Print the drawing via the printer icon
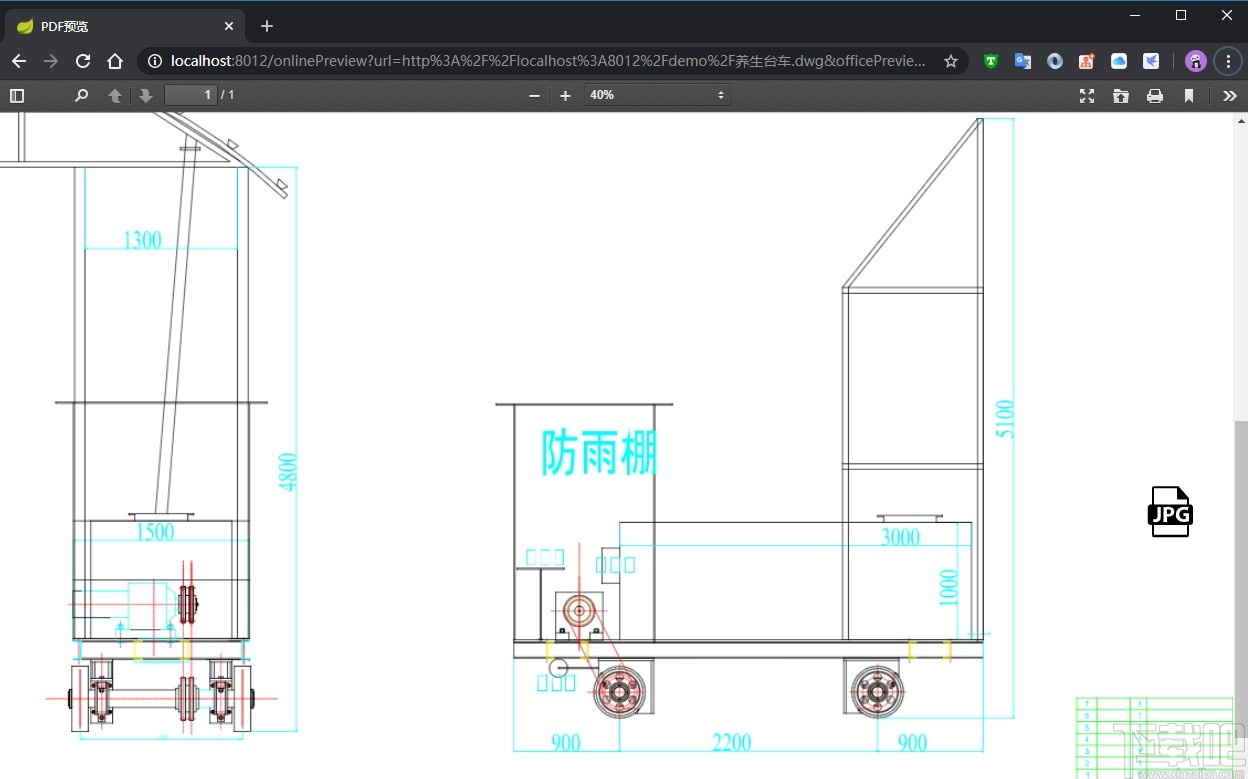 [x=1155, y=95]
